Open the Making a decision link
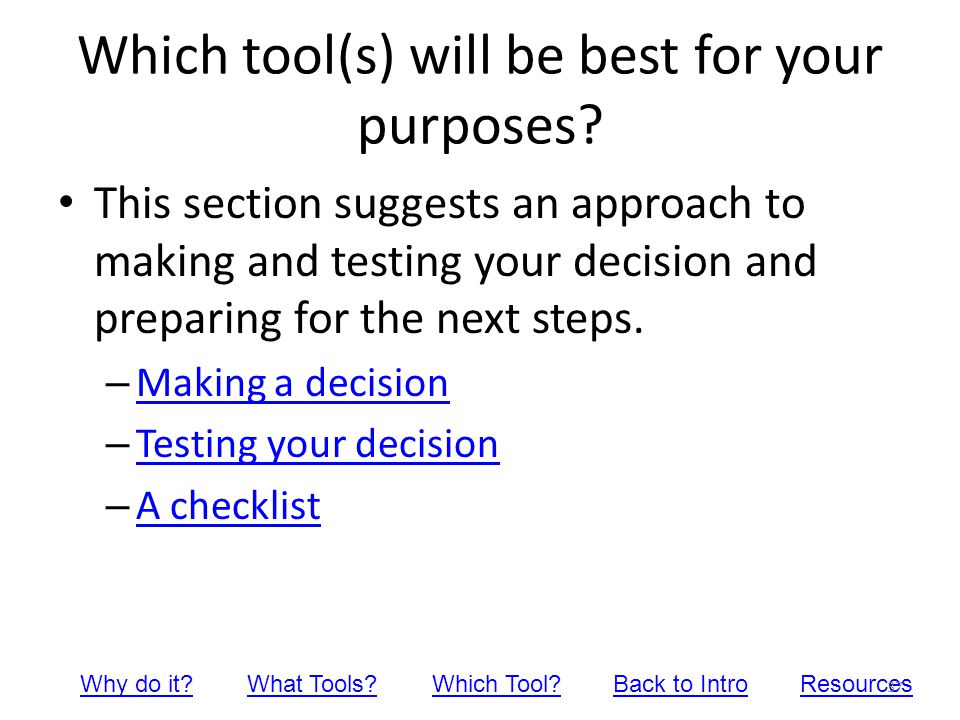 tap(293, 384)
